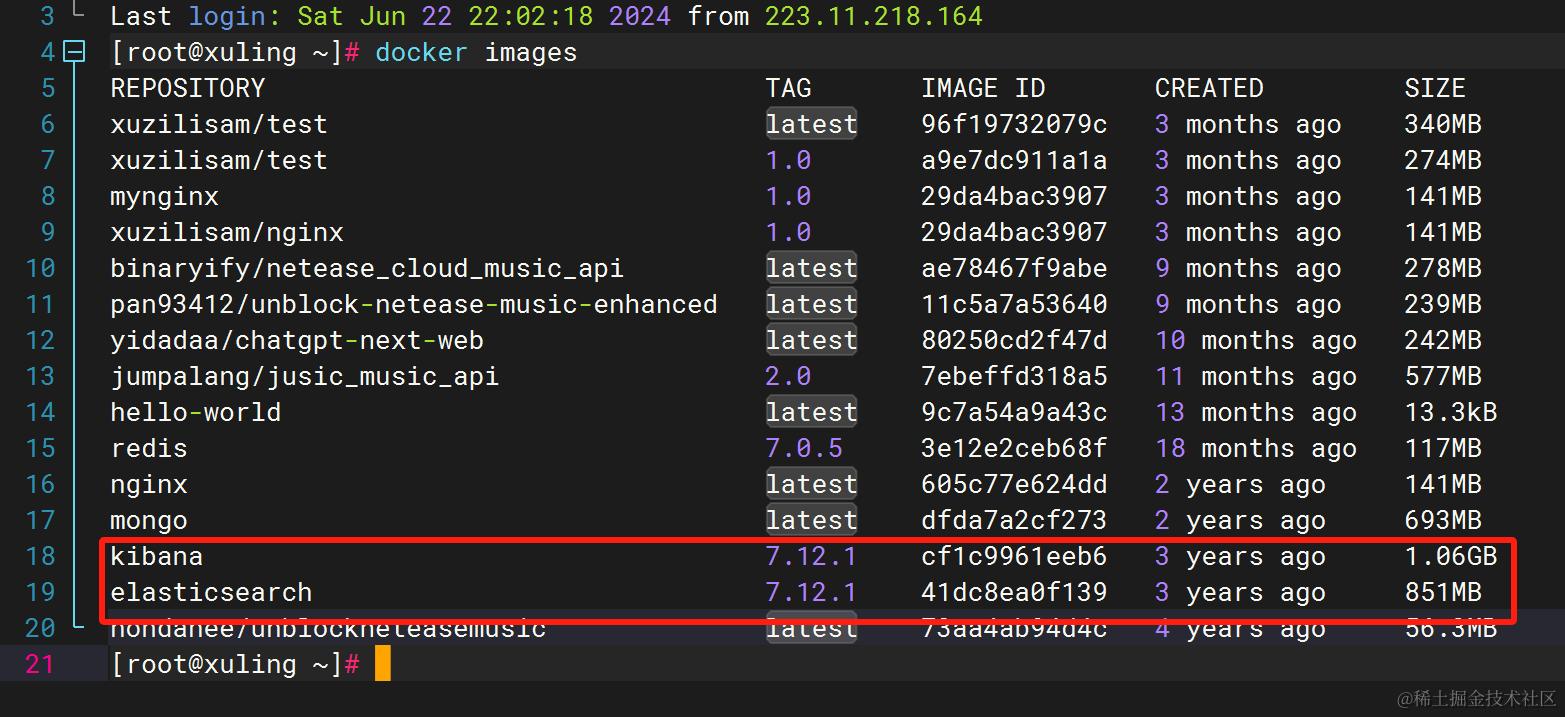Click the IMAGE ID column header
This screenshot has width=1565, height=717.
click(983, 88)
